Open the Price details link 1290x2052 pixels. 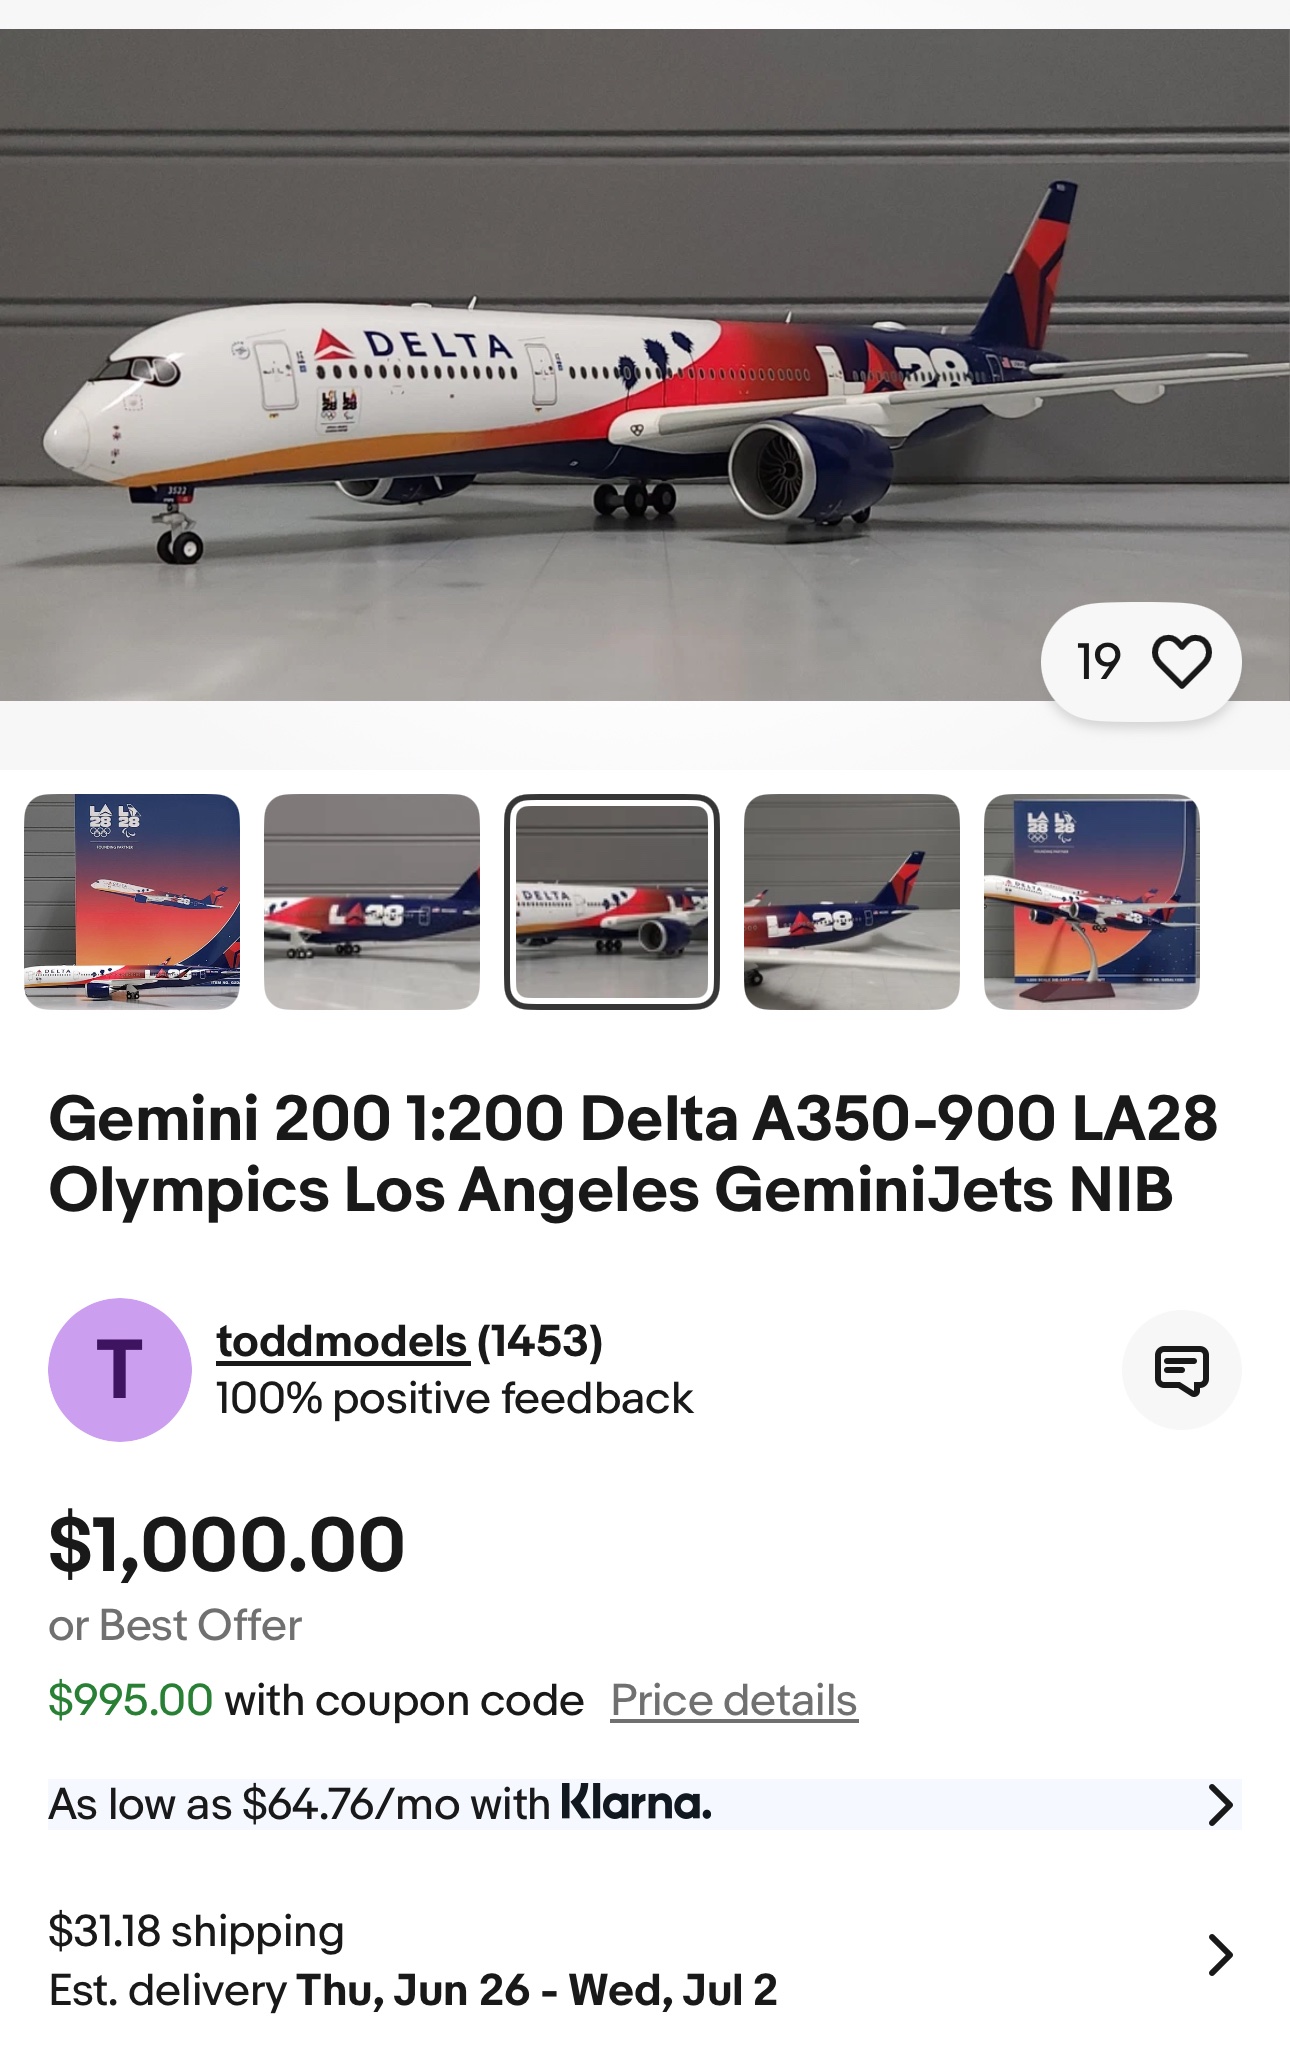pos(734,1701)
